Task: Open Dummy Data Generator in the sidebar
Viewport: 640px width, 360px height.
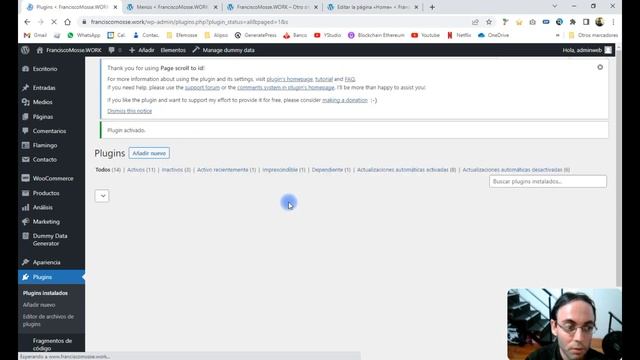Action: point(50,240)
